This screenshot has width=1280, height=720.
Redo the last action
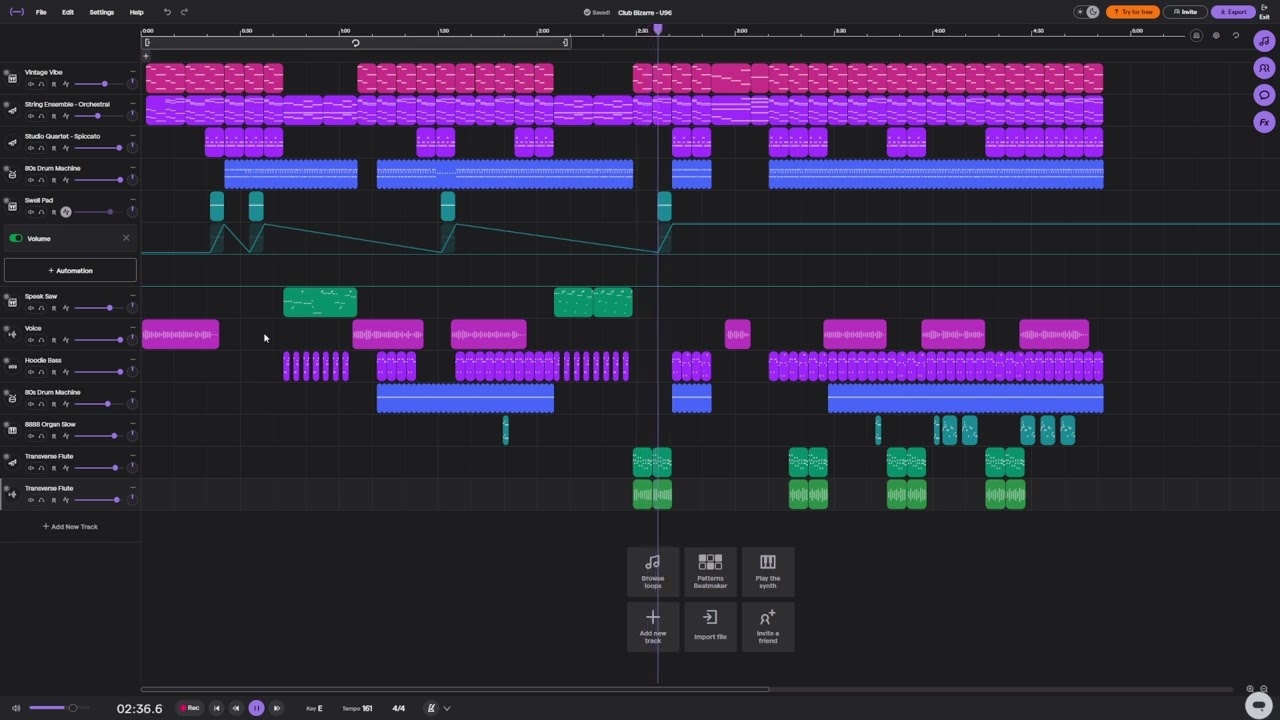(x=184, y=12)
